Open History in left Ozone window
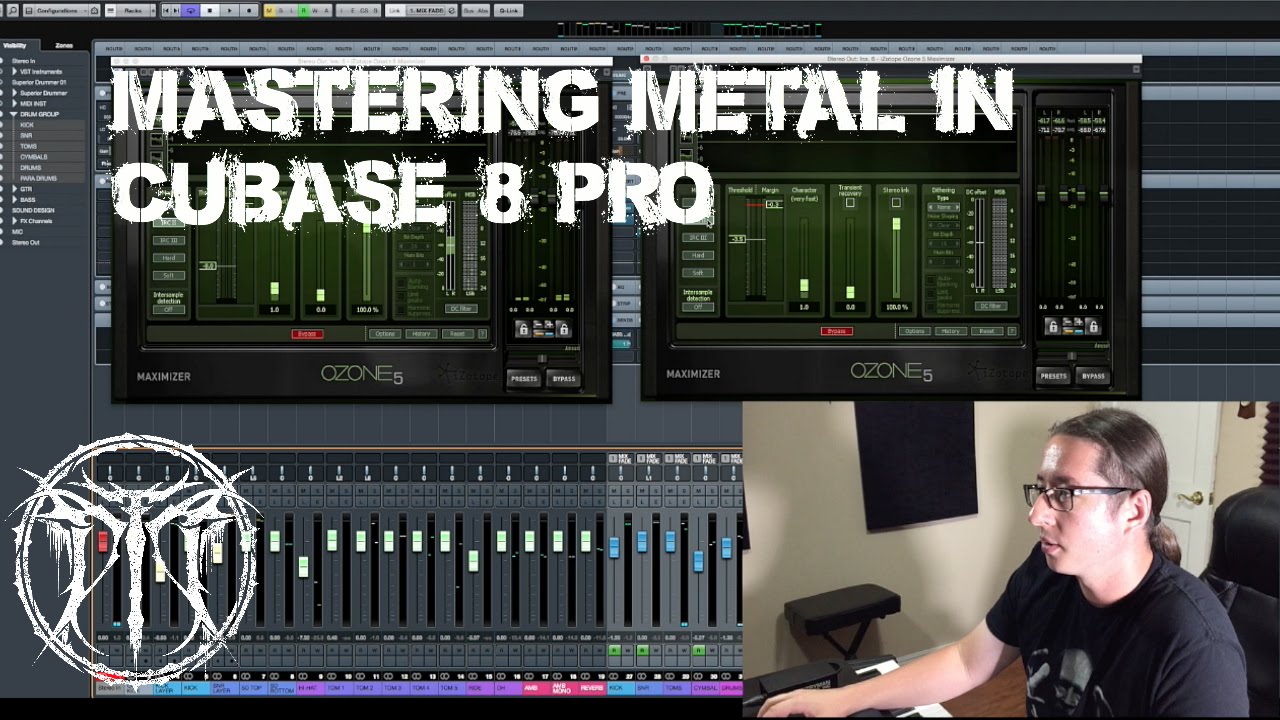Viewport: 1280px width, 720px height. coord(421,333)
